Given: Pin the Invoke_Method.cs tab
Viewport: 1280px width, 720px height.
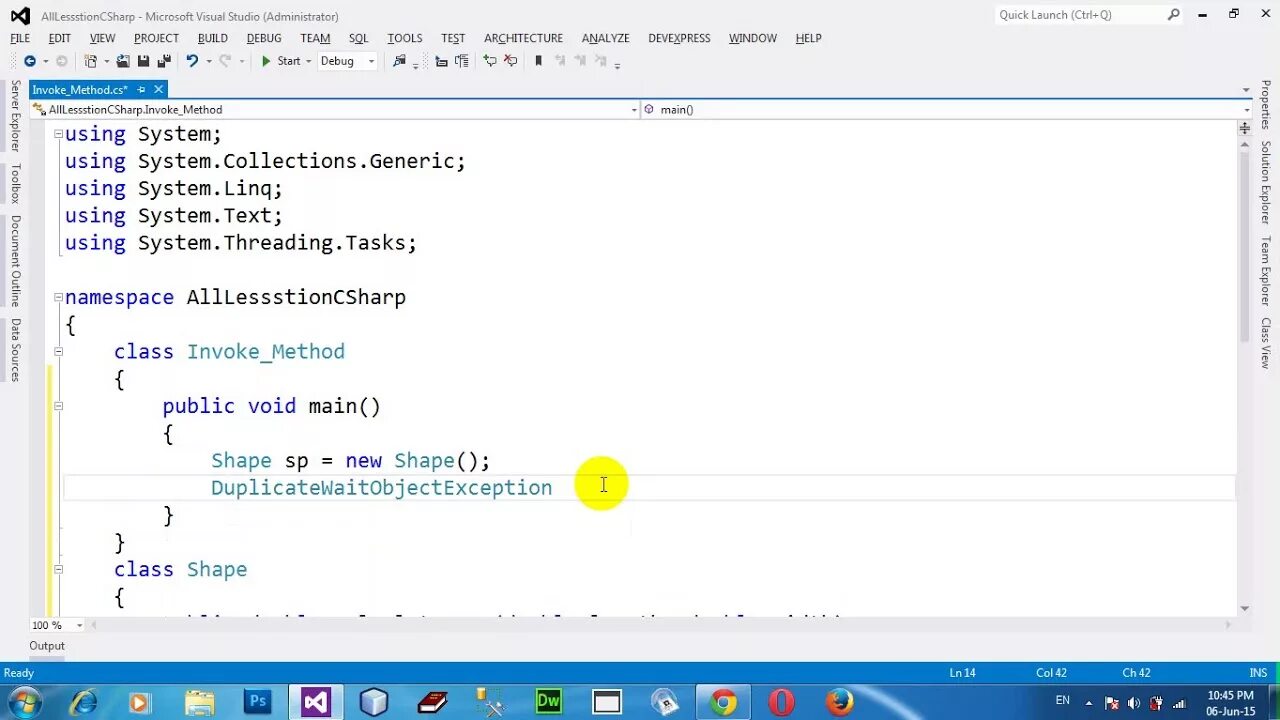Looking at the screenshot, I should 141,90.
